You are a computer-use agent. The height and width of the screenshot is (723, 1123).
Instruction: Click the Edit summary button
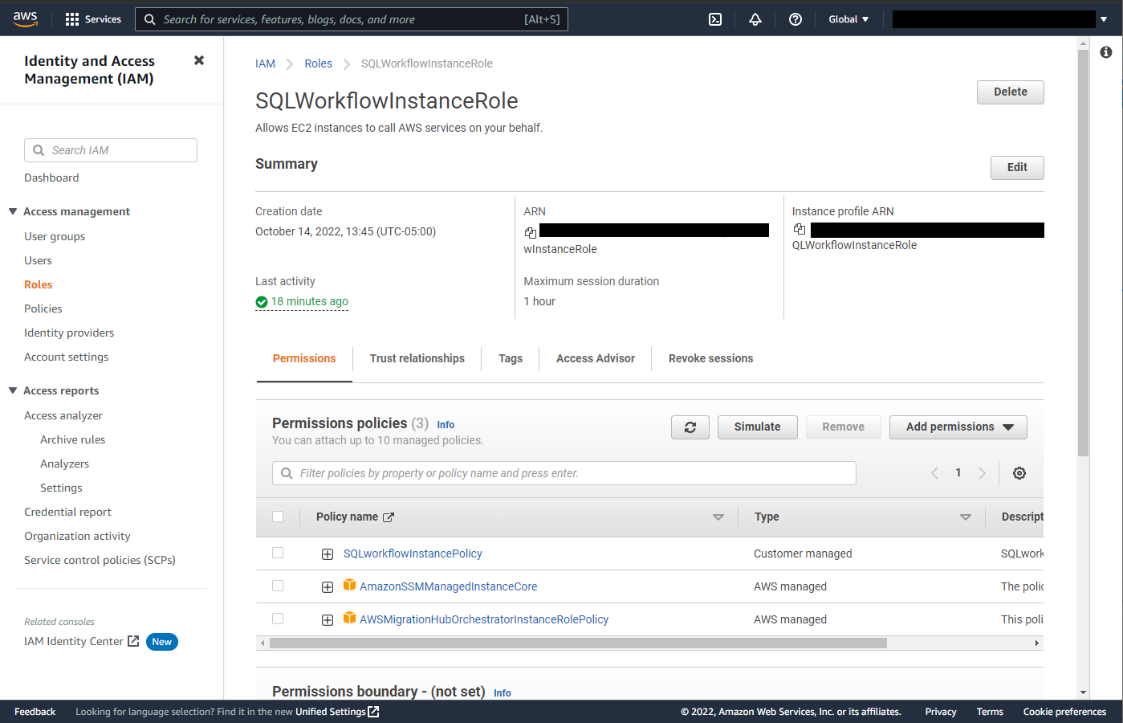tap(1017, 167)
